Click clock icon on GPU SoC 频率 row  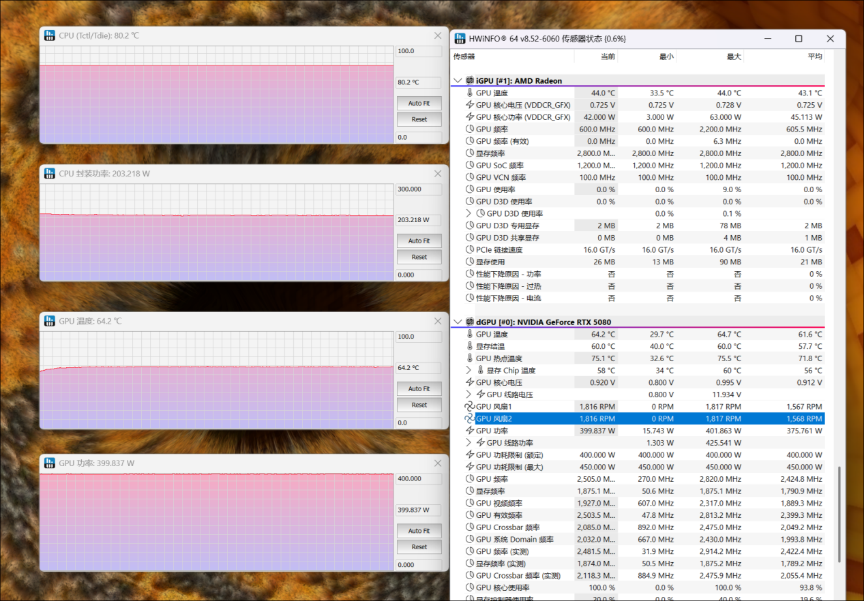coord(470,165)
